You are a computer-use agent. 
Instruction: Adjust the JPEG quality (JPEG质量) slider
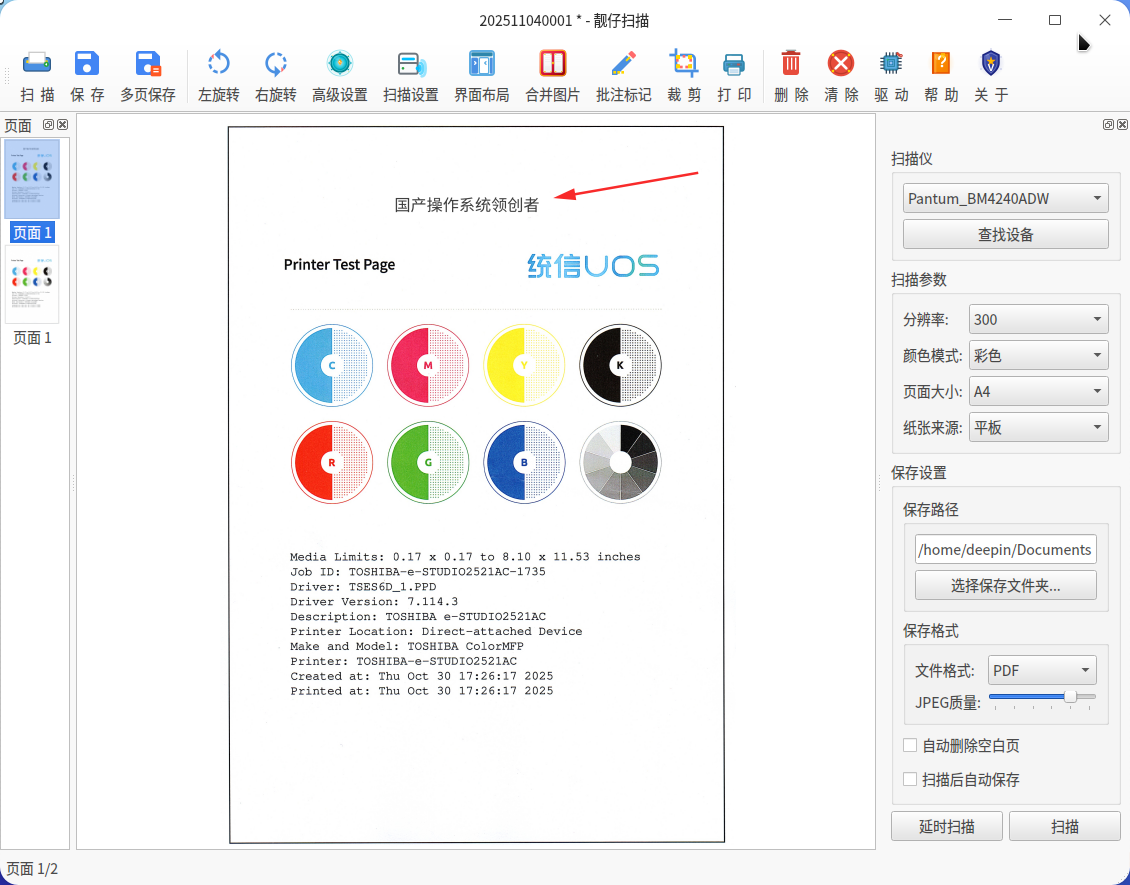pos(1042,697)
